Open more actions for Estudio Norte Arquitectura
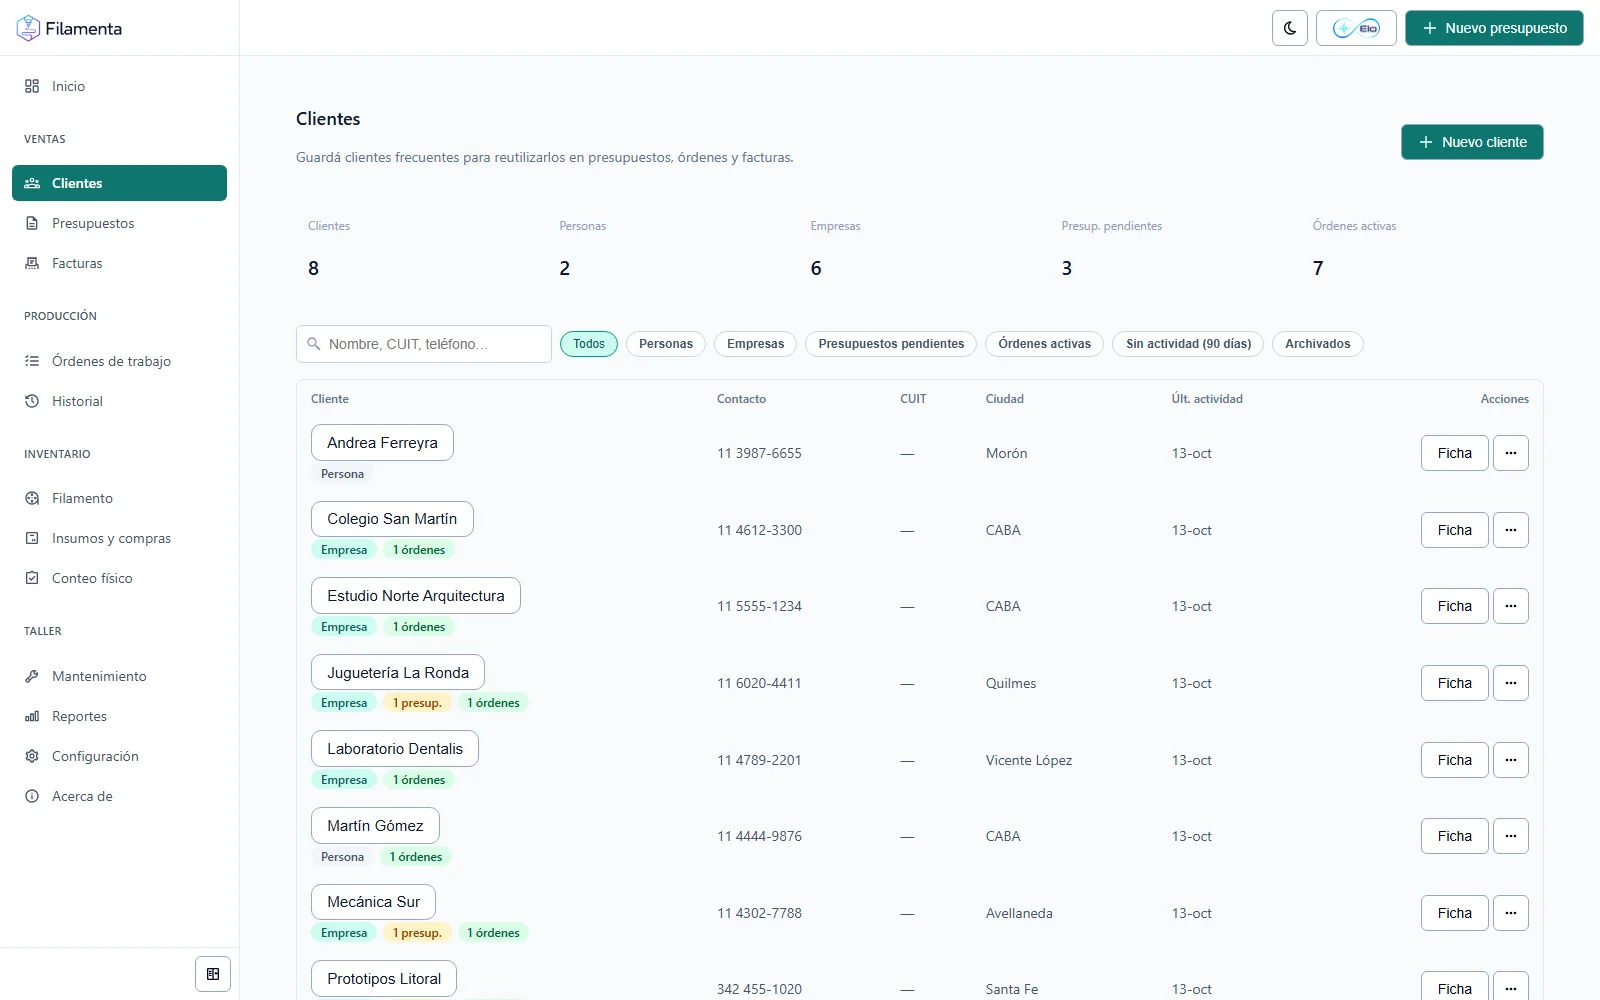The height and width of the screenshot is (1000, 1600). click(1511, 606)
